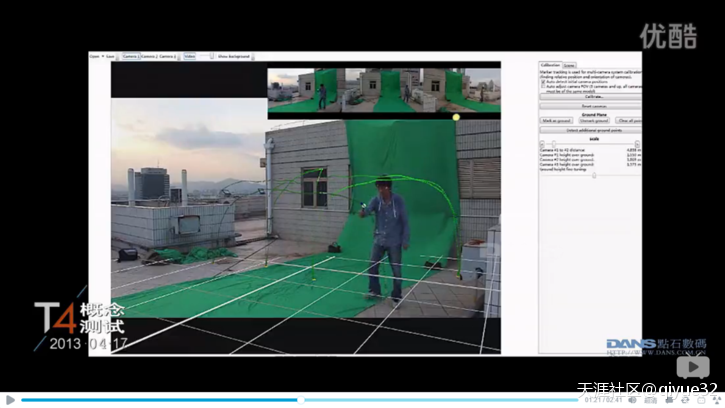Click the Mark as ground button

[x=557, y=120]
